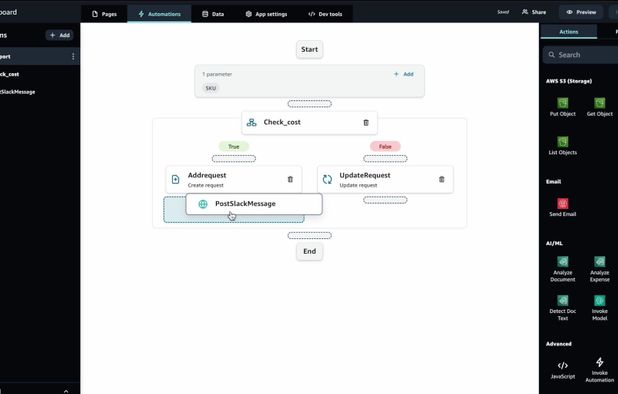Select the Get Object S3 action
618x394 pixels.
[599, 107]
